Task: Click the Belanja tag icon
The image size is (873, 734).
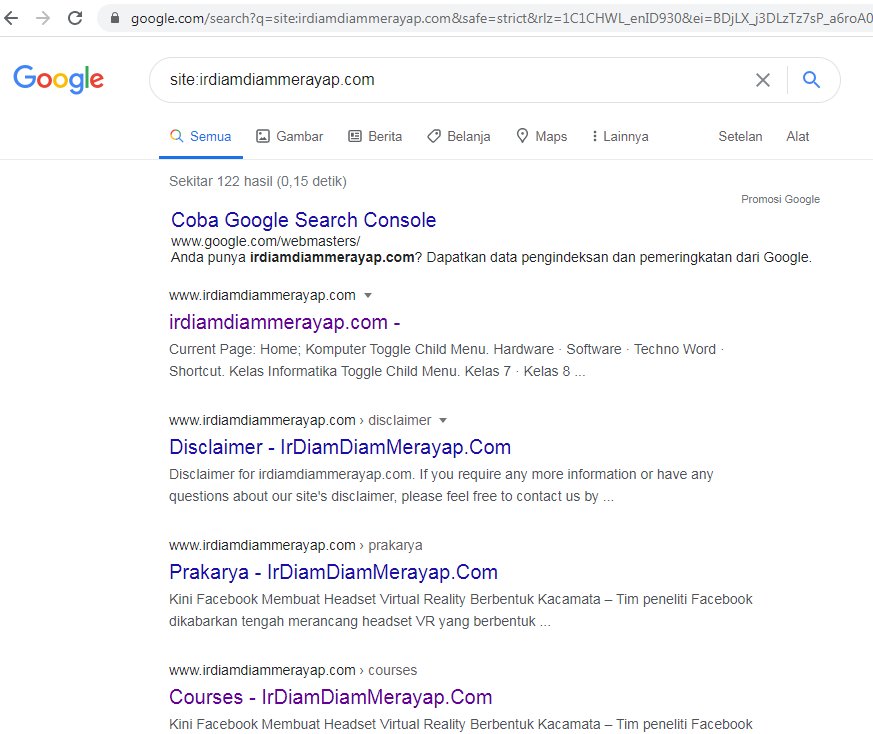Action: tap(434, 136)
